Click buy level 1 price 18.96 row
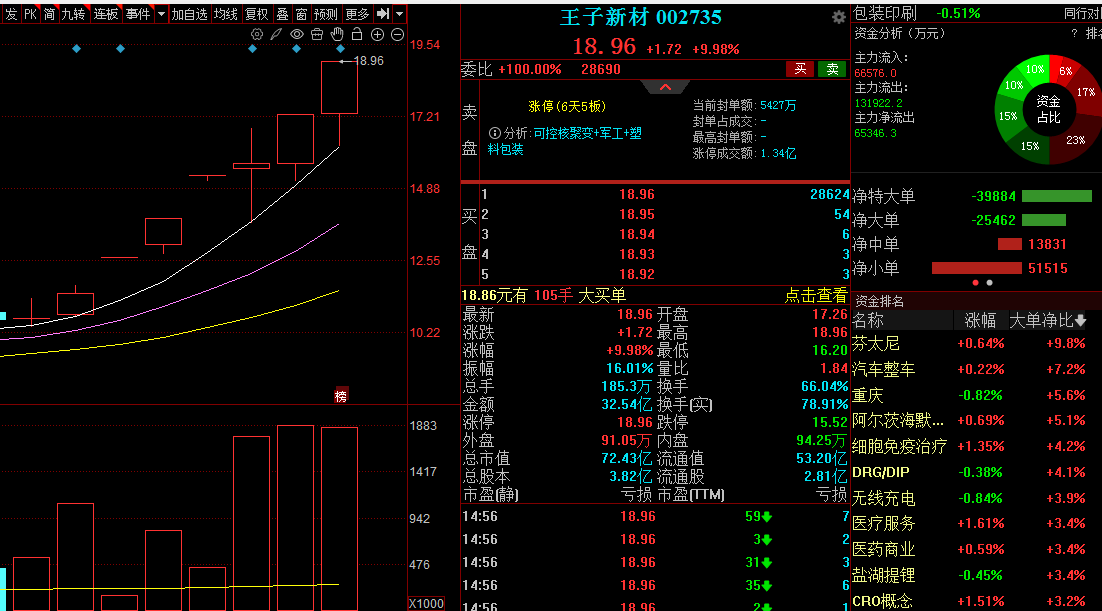The image size is (1102, 611). click(x=664, y=194)
